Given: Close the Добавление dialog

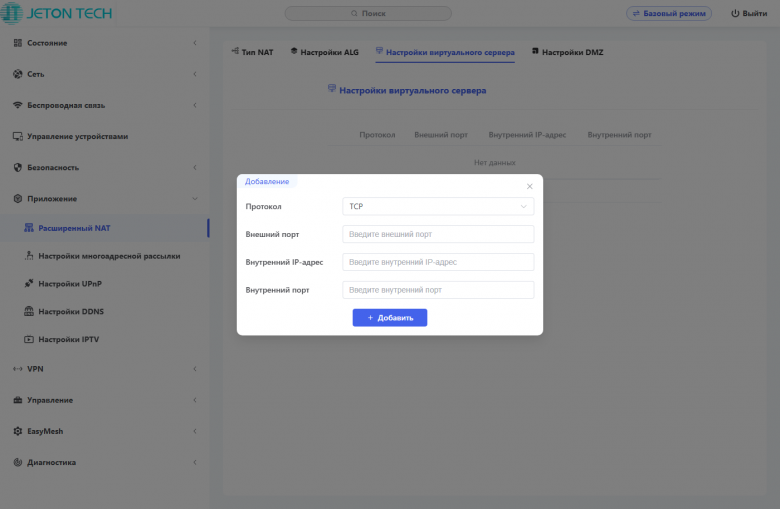Looking at the screenshot, I should tap(530, 186).
